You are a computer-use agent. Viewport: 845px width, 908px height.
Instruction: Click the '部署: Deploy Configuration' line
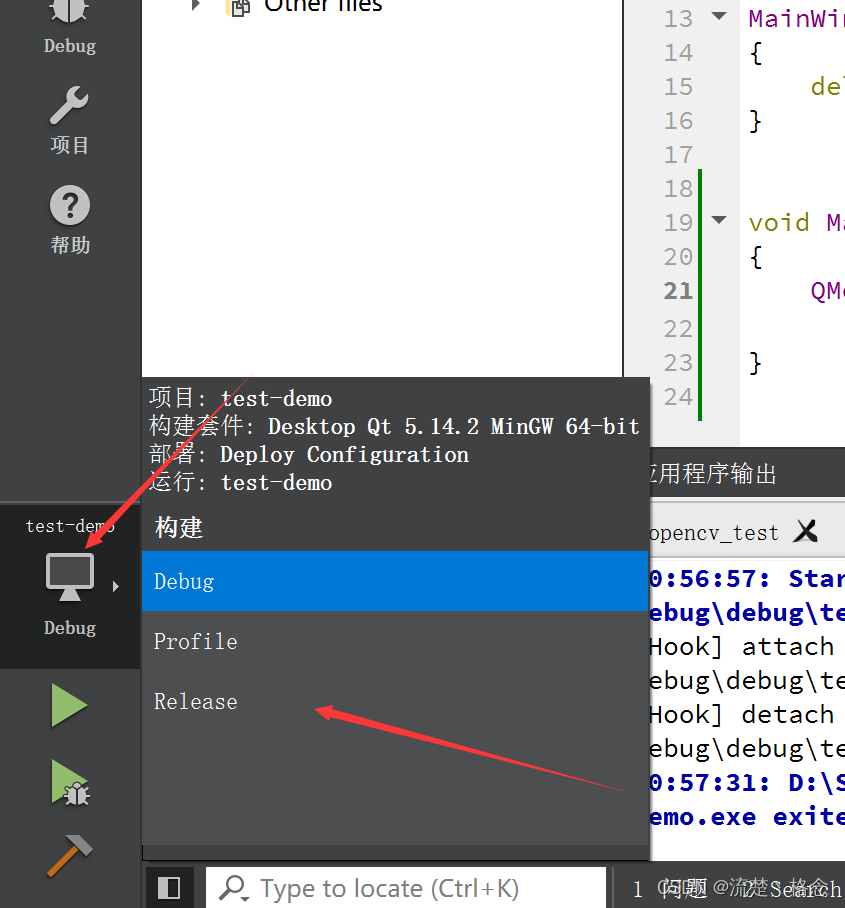tap(309, 455)
